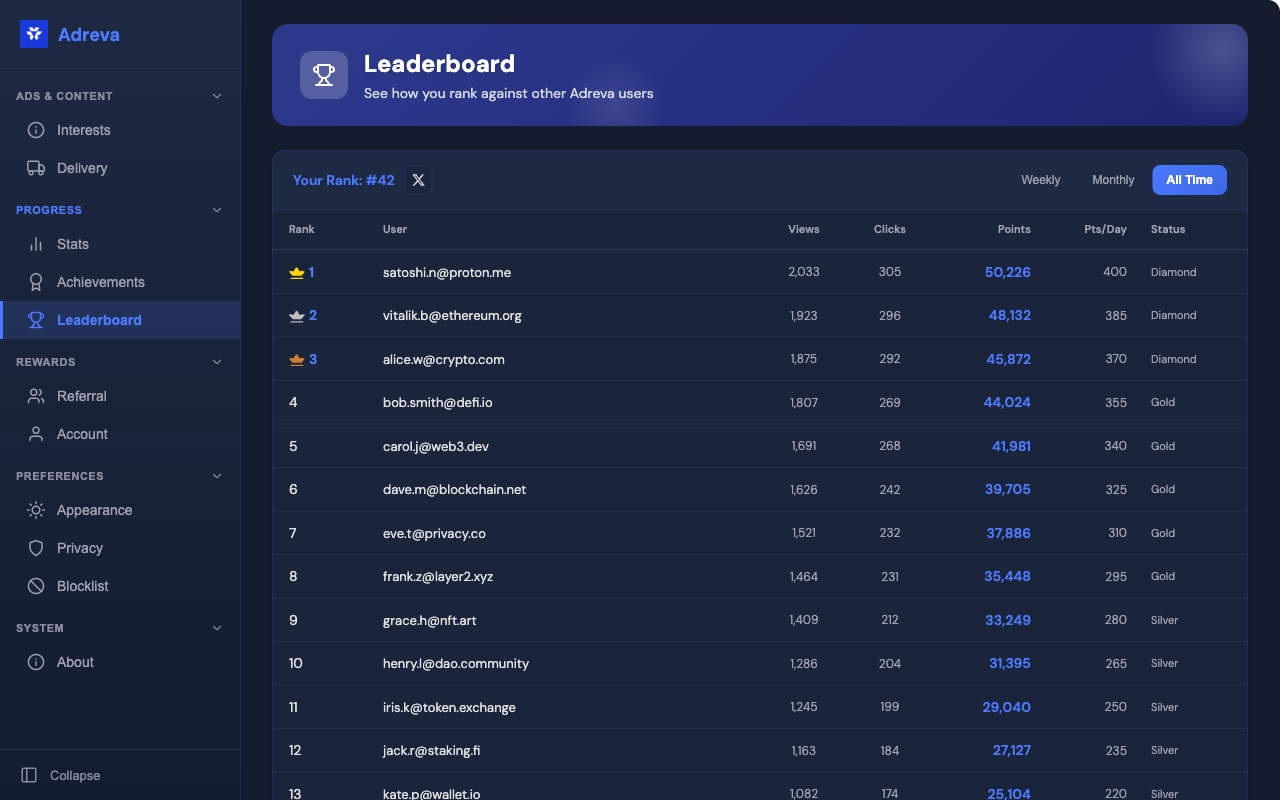Switch leaderboard to Weekly
The width and height of the screenshot is (1280, 800).
pyautogui.click(x=1040, y=180)
